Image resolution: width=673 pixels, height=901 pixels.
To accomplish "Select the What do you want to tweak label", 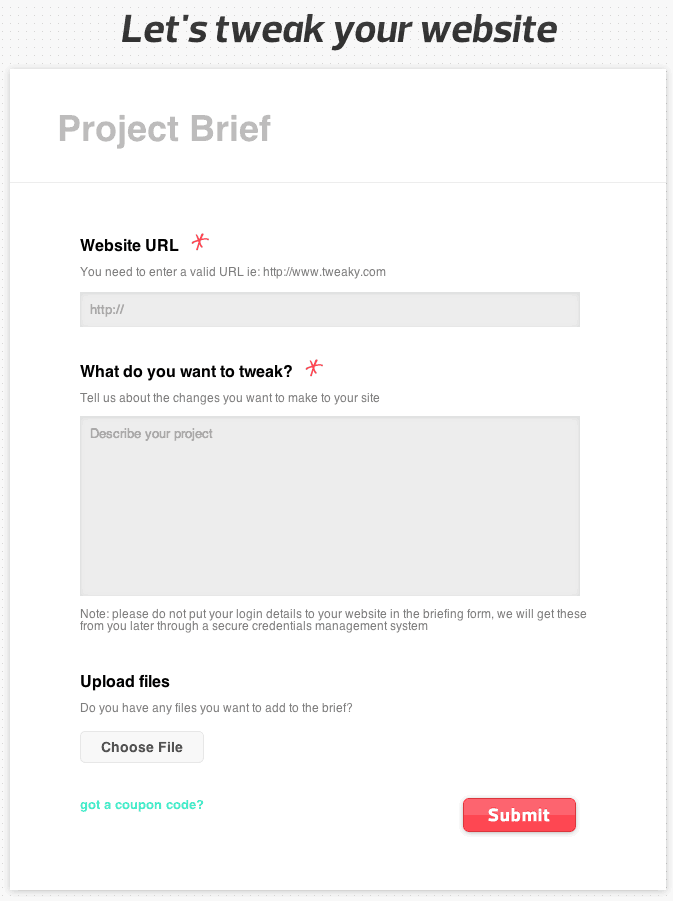I will pyautogui.click(x=186, y=372).
